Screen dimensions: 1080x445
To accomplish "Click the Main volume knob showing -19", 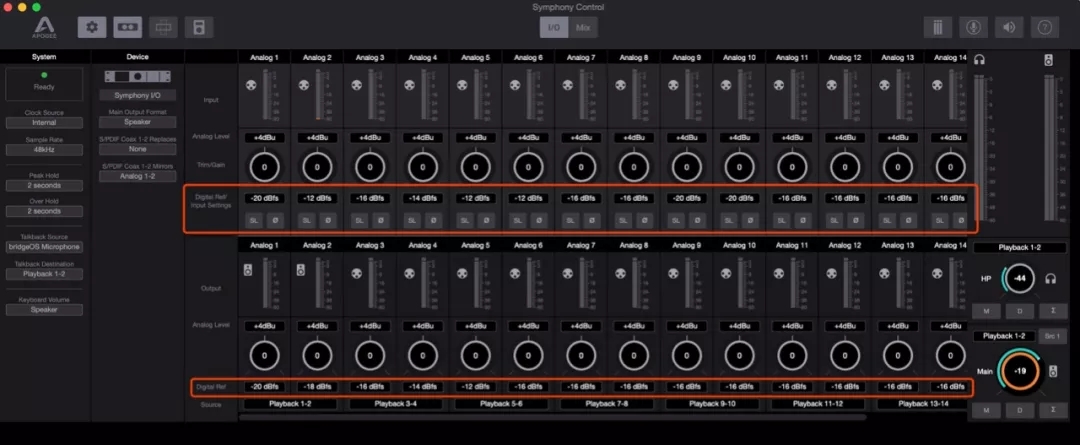I will [1018, 371].
